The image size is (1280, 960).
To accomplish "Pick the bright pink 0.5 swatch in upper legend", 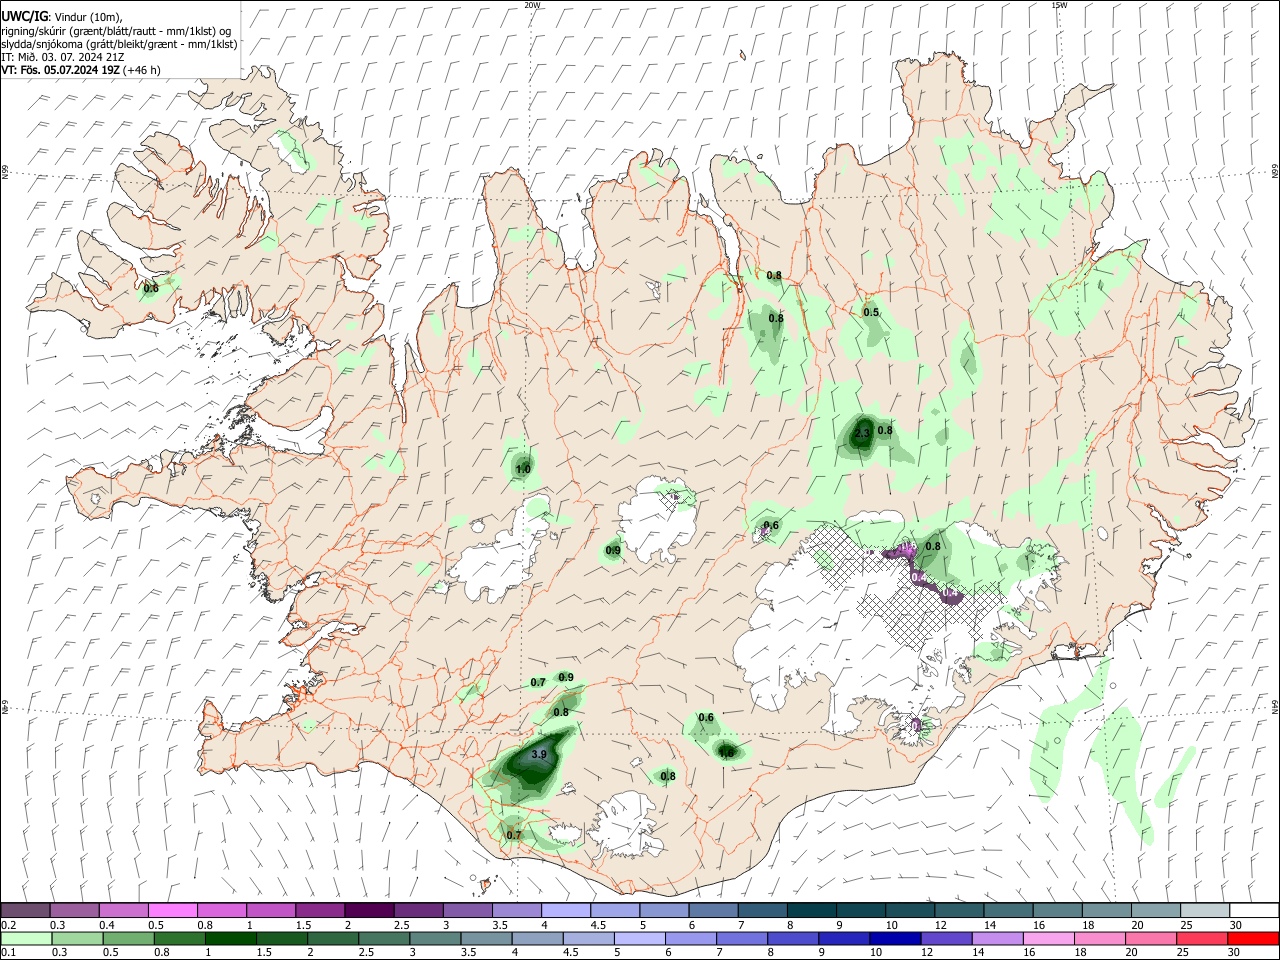I will [x=172, y=911].
